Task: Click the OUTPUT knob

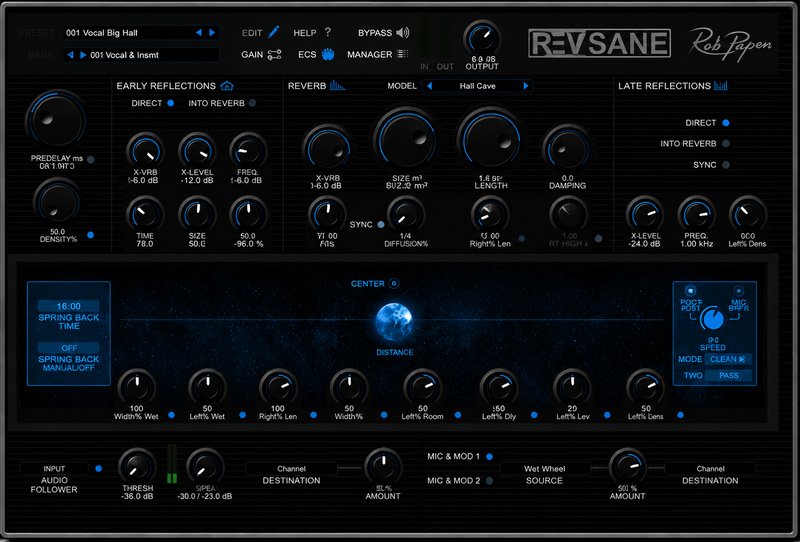Action: click(482, 39)
